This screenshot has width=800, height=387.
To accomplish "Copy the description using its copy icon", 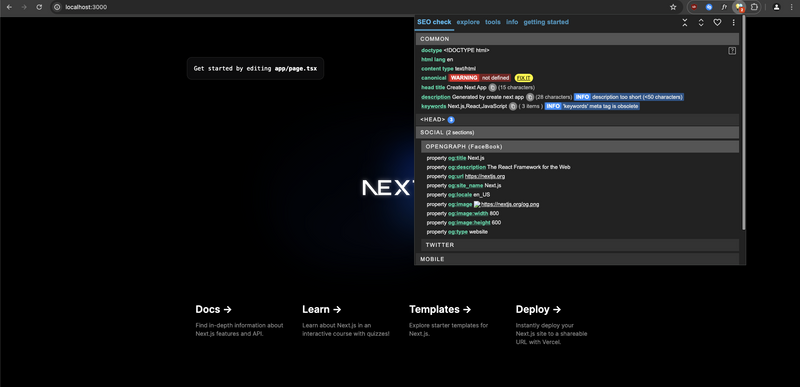I will coord(530,97).
